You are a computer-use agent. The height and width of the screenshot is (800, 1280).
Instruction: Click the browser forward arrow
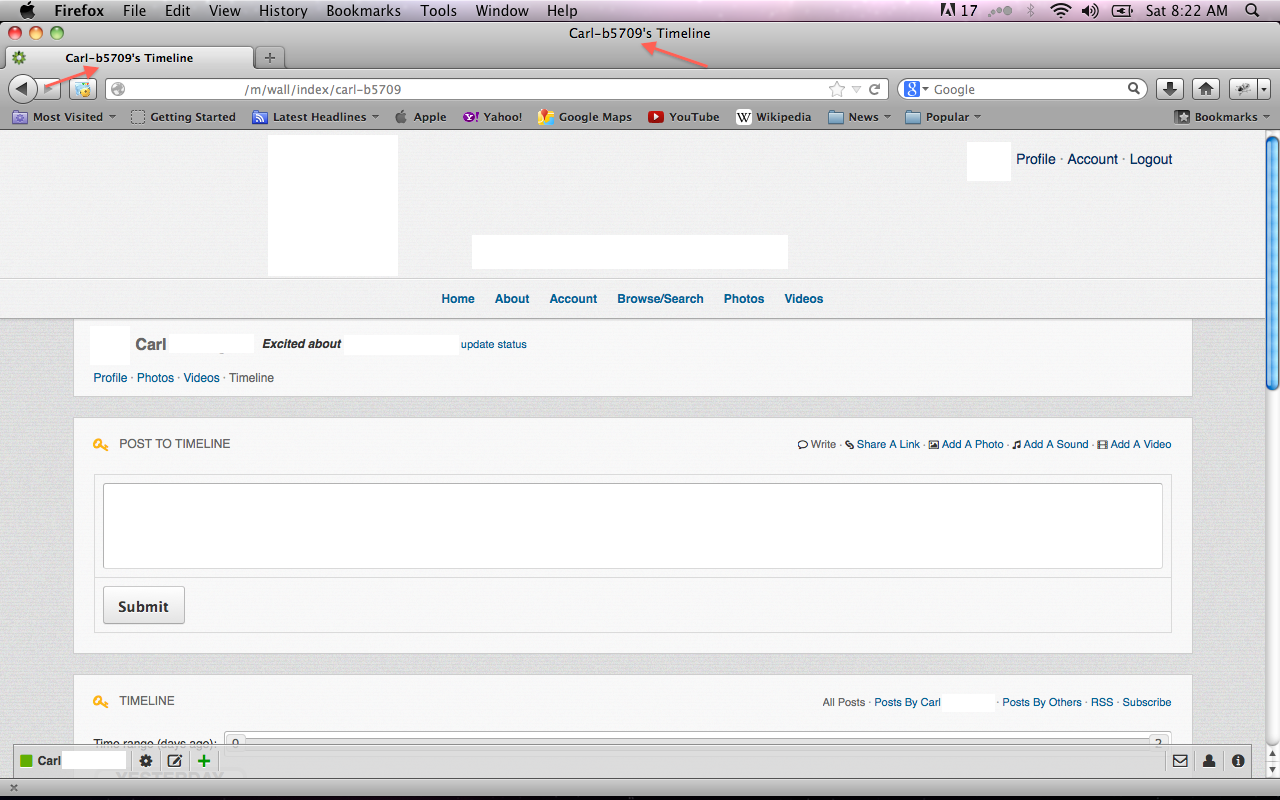point(49,89)
